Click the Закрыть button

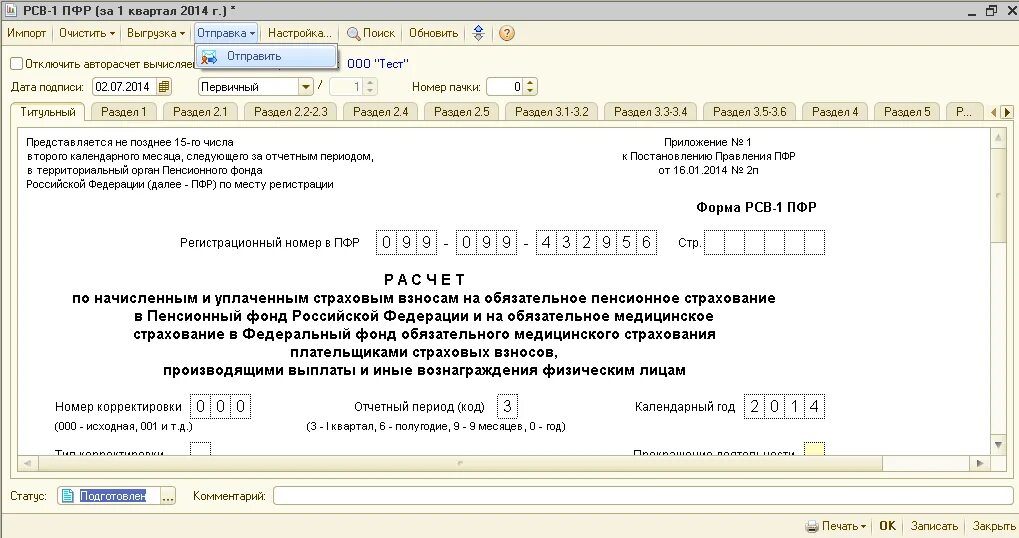(994, 526)
